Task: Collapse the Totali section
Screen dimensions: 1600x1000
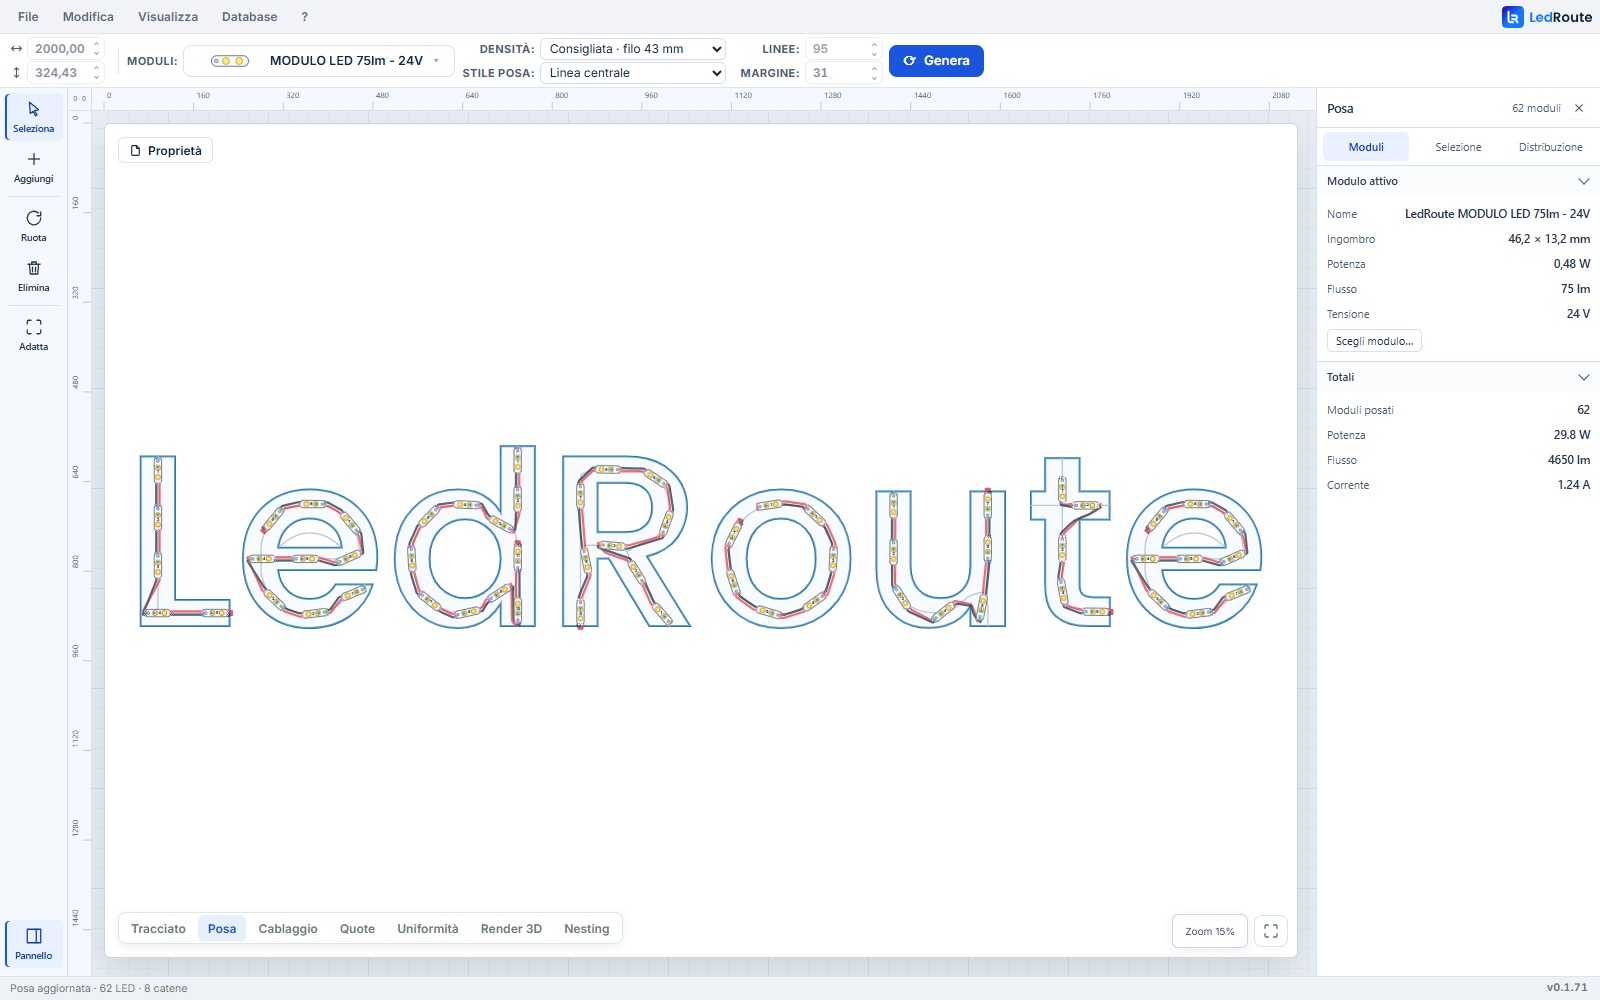Action: tap(1584, 377)
